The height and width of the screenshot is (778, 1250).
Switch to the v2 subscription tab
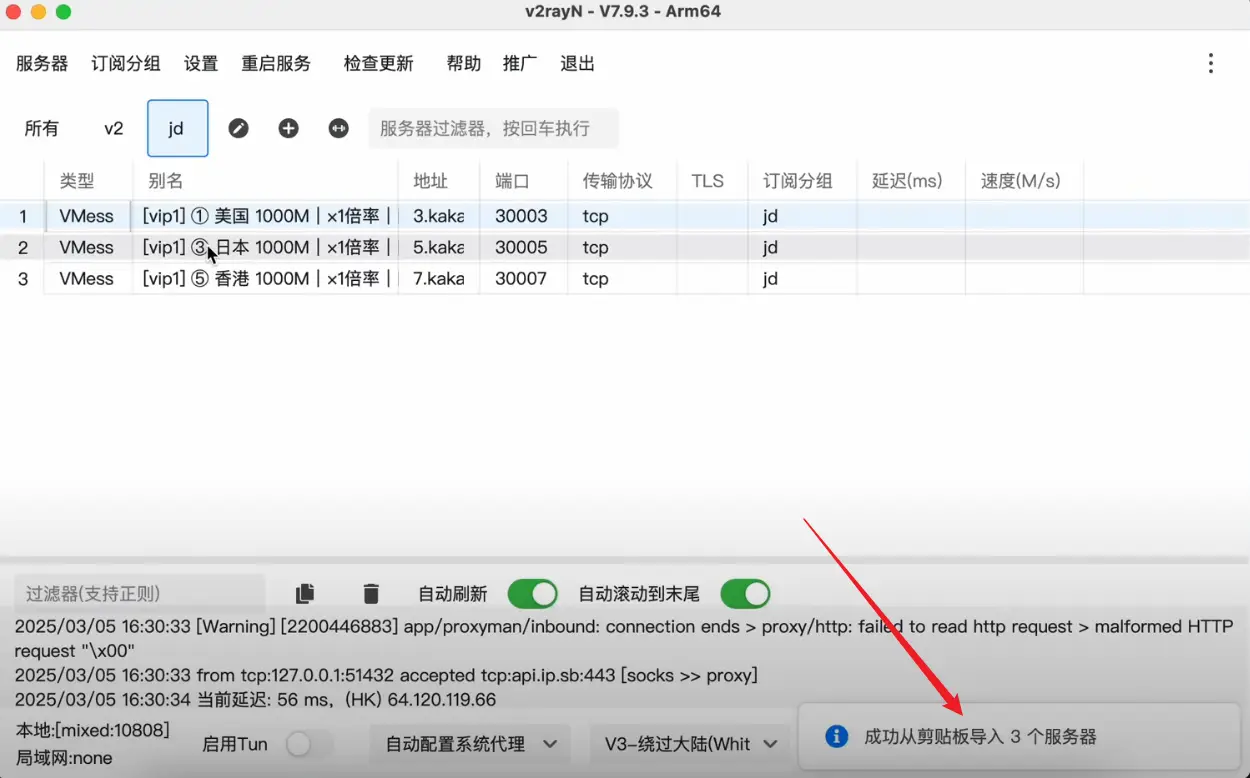(x=114, y=128)
